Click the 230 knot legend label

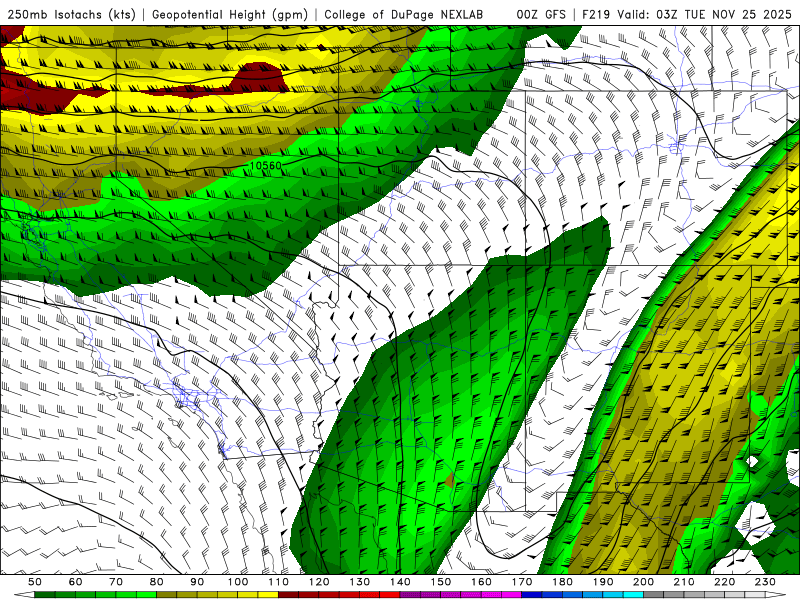point(765,582)
